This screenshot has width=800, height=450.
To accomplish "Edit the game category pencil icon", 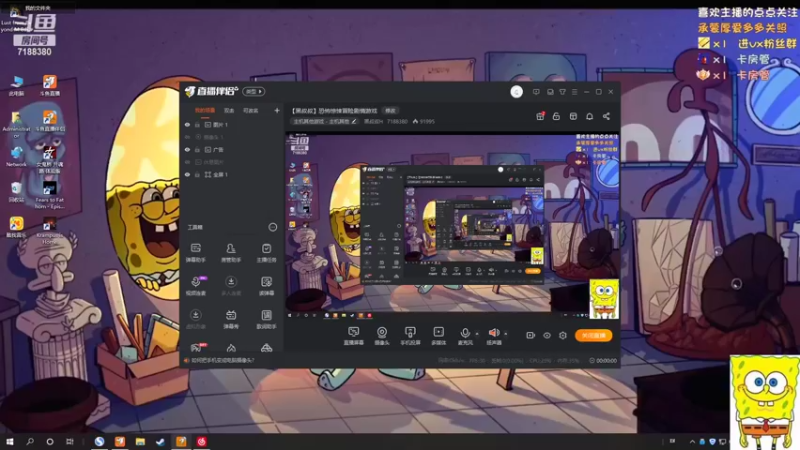I will [354, 121].
